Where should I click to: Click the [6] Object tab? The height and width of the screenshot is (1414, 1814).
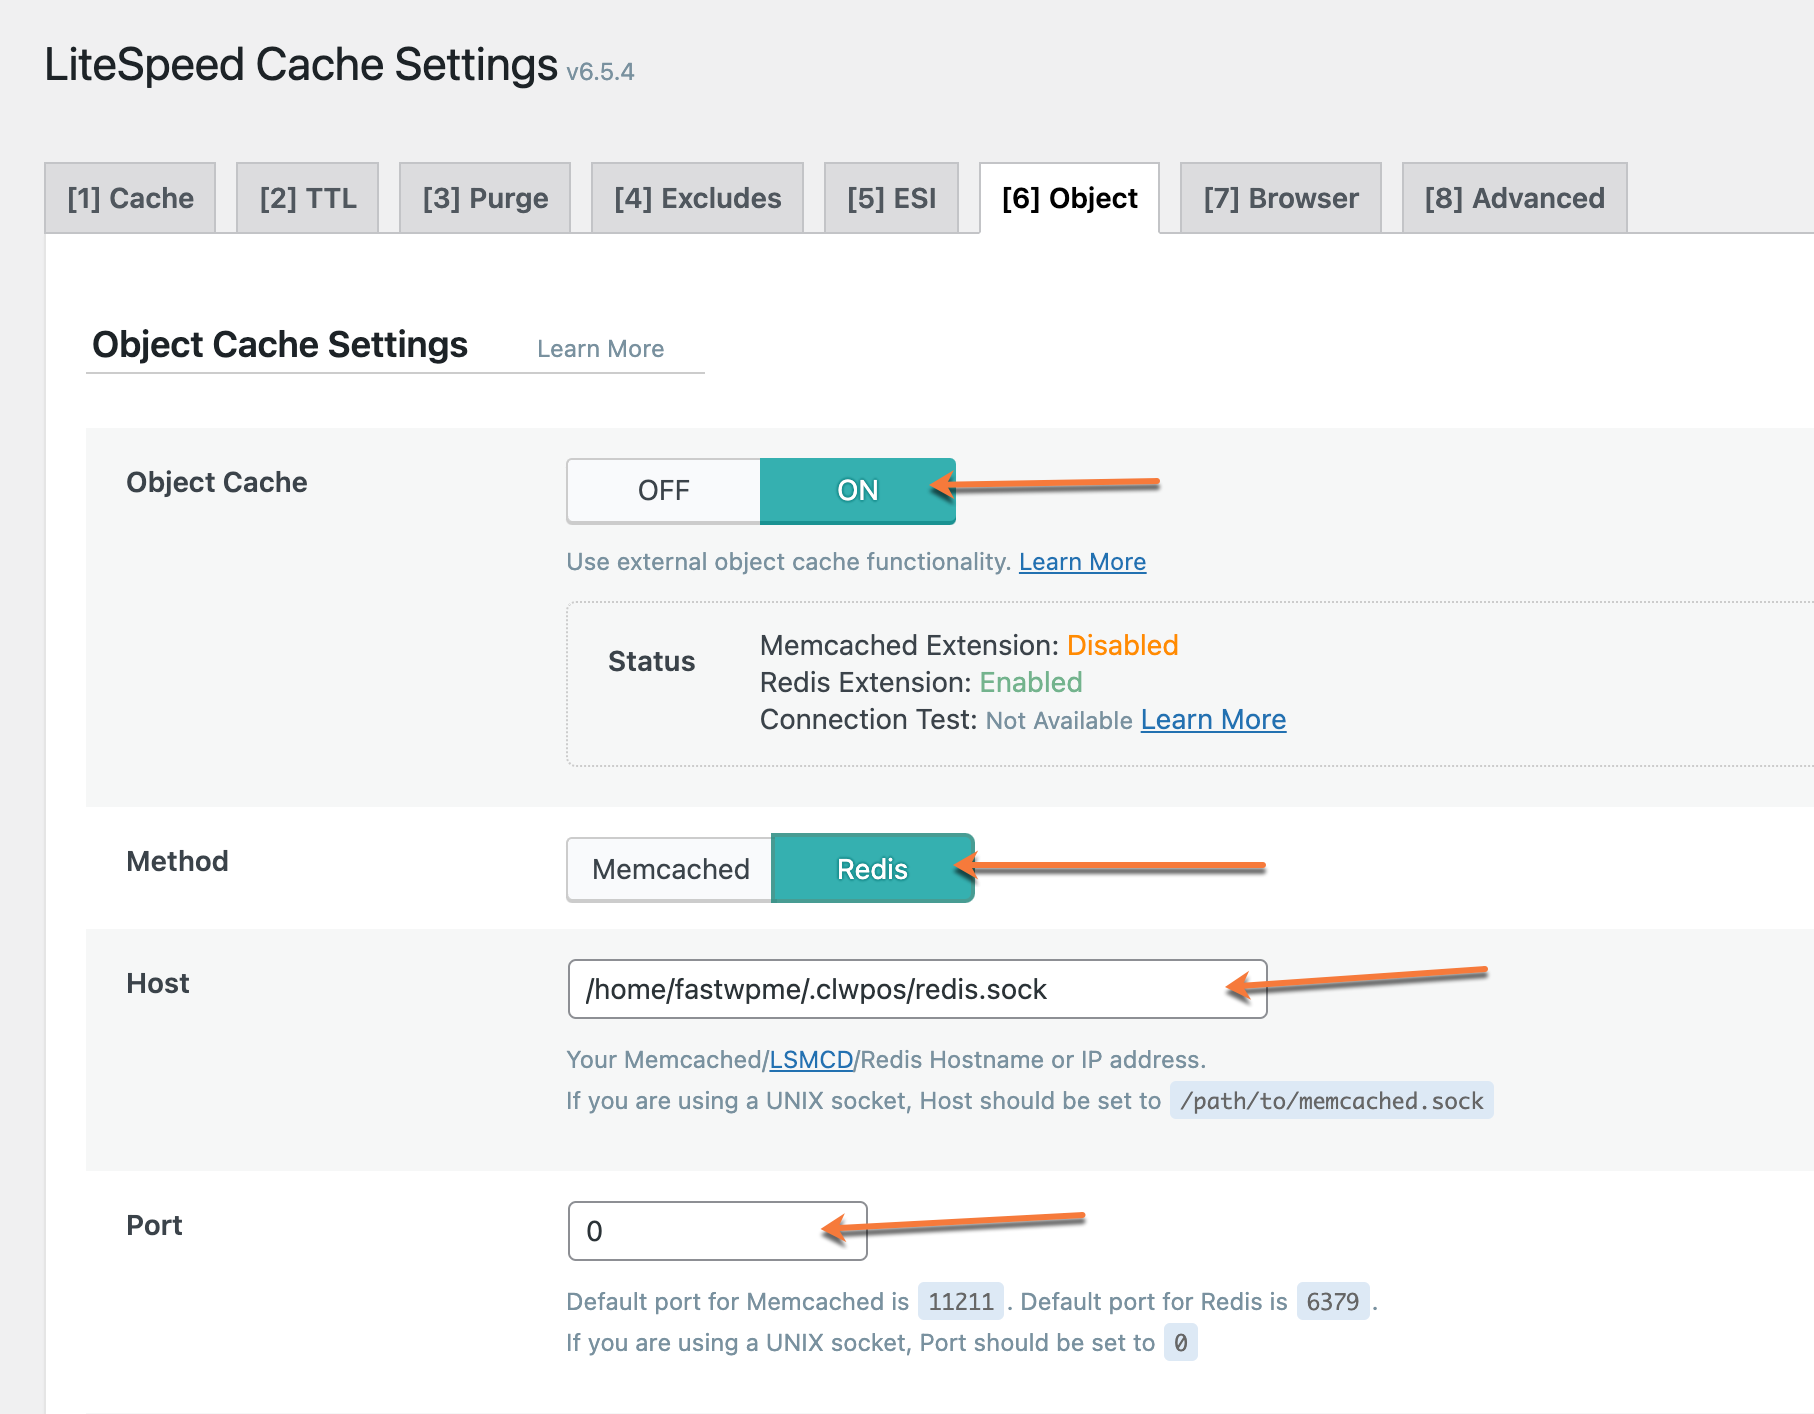point(1069,198)
